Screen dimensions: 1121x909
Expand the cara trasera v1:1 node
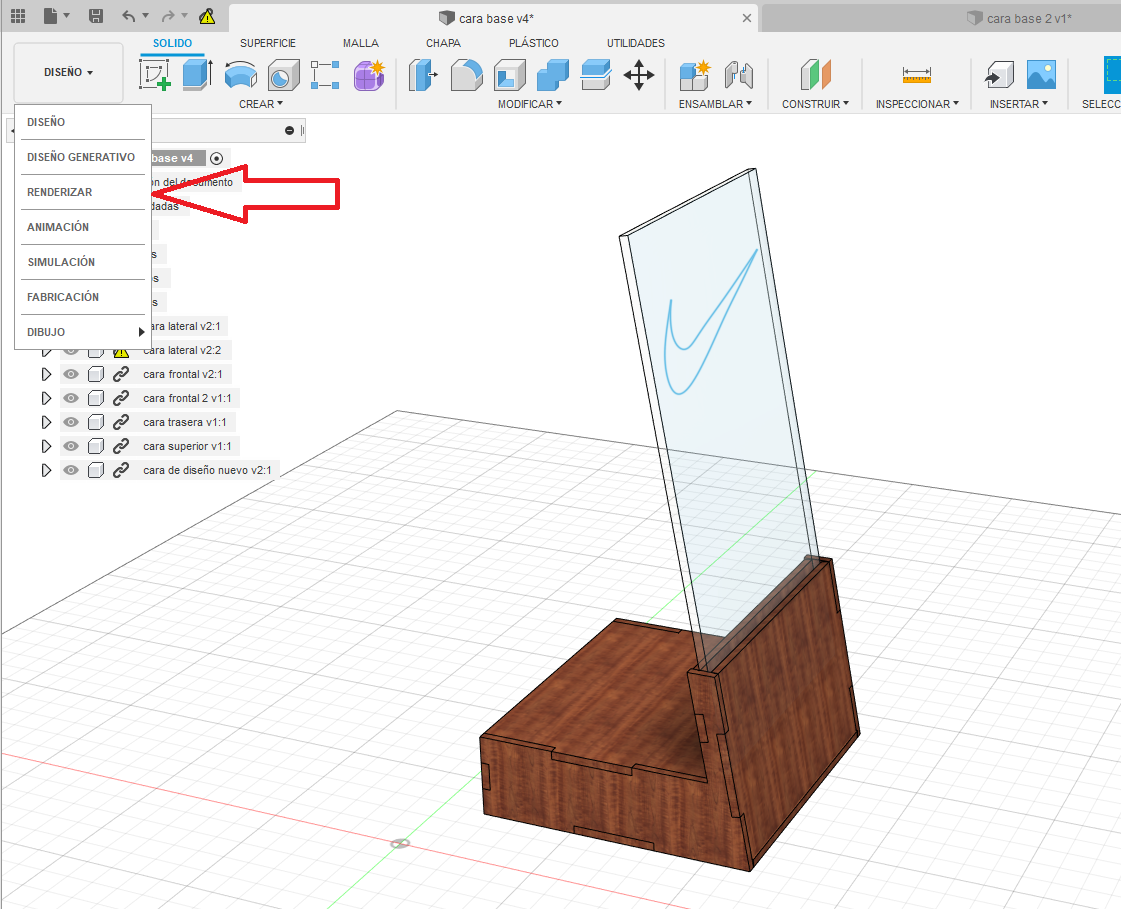[x=46, y=422]
